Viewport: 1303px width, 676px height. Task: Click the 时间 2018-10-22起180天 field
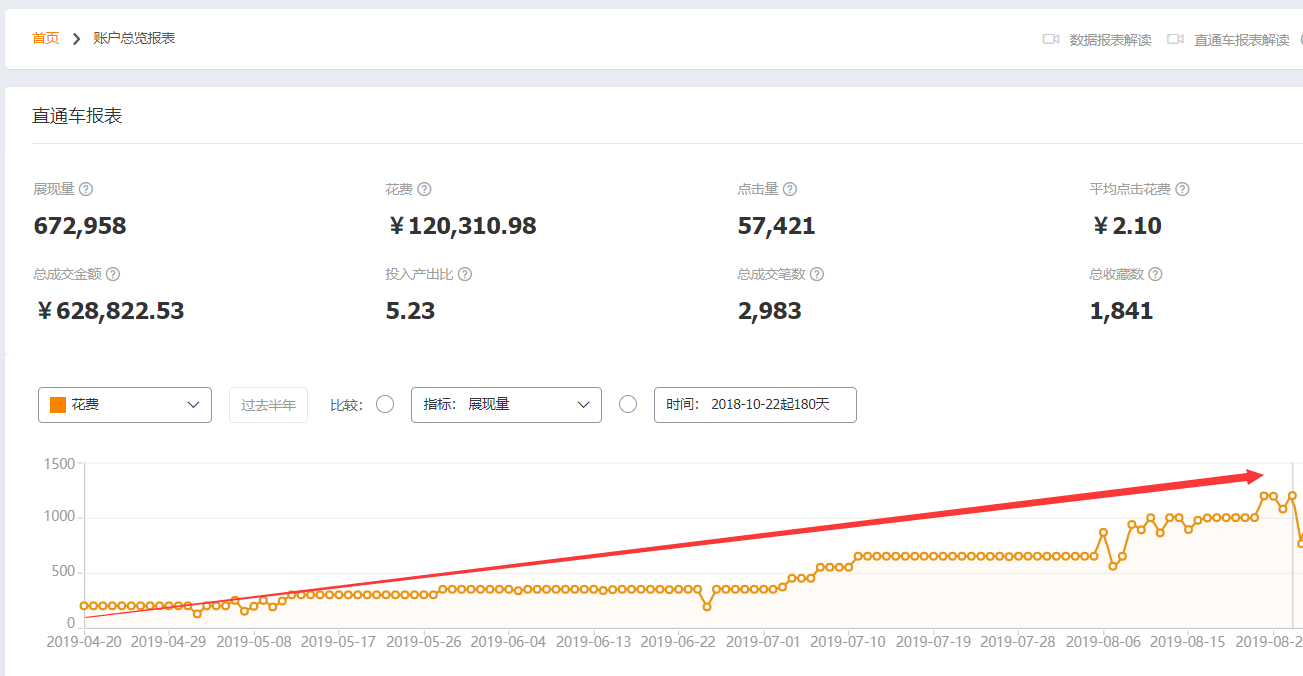(x=755, y=405)
